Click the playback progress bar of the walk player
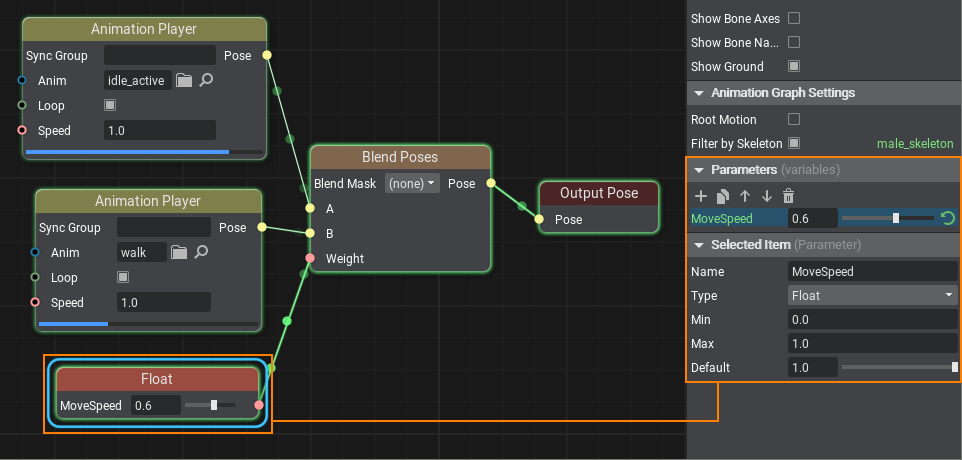Screen dimensions: 962x460 click(148, 324)
